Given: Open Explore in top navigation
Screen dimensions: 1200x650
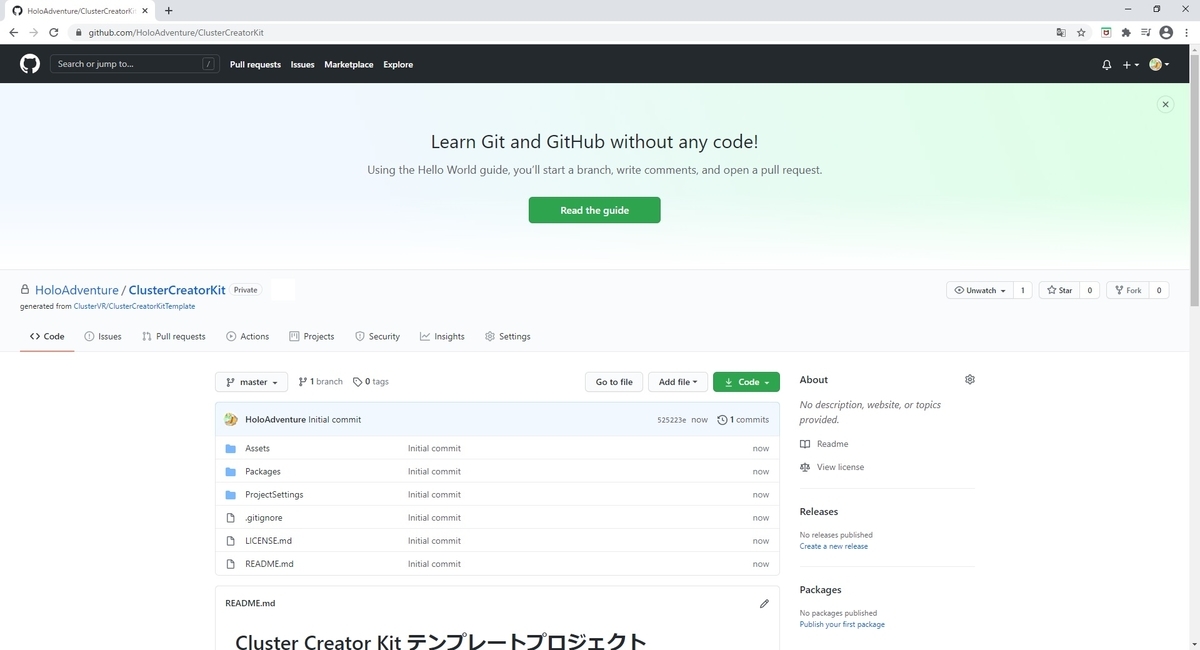Looking at the screenshot, I should click(x=398, y=64).
